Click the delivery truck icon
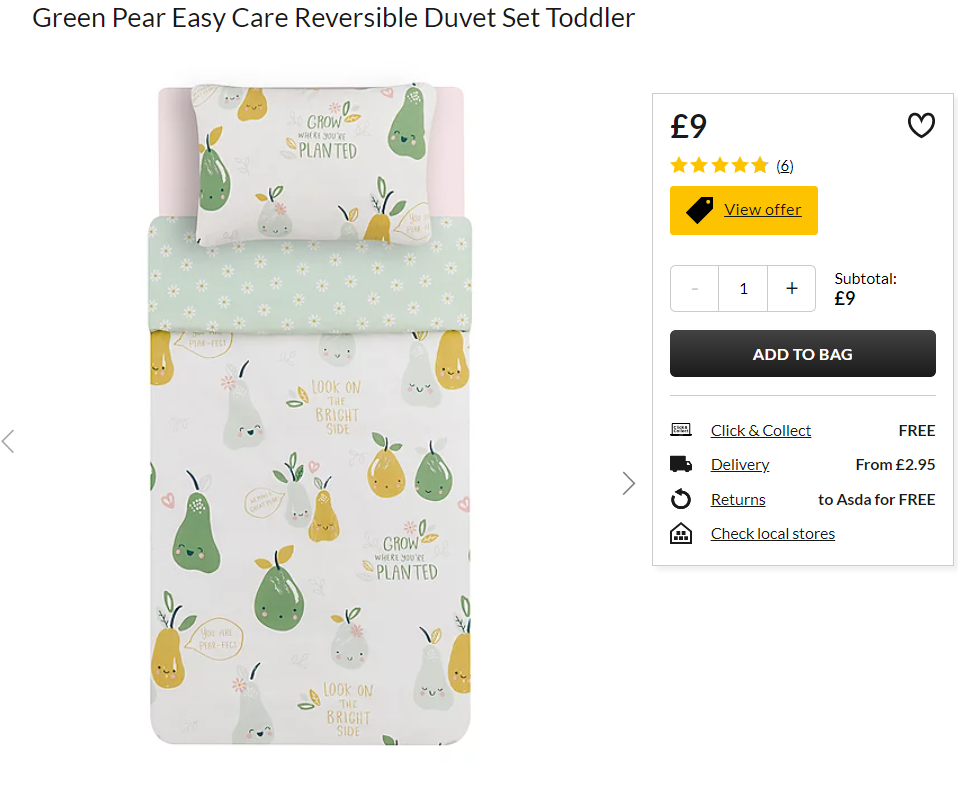Image resolution: width=958 pixels, height=788 pixels. pos(681,464)
